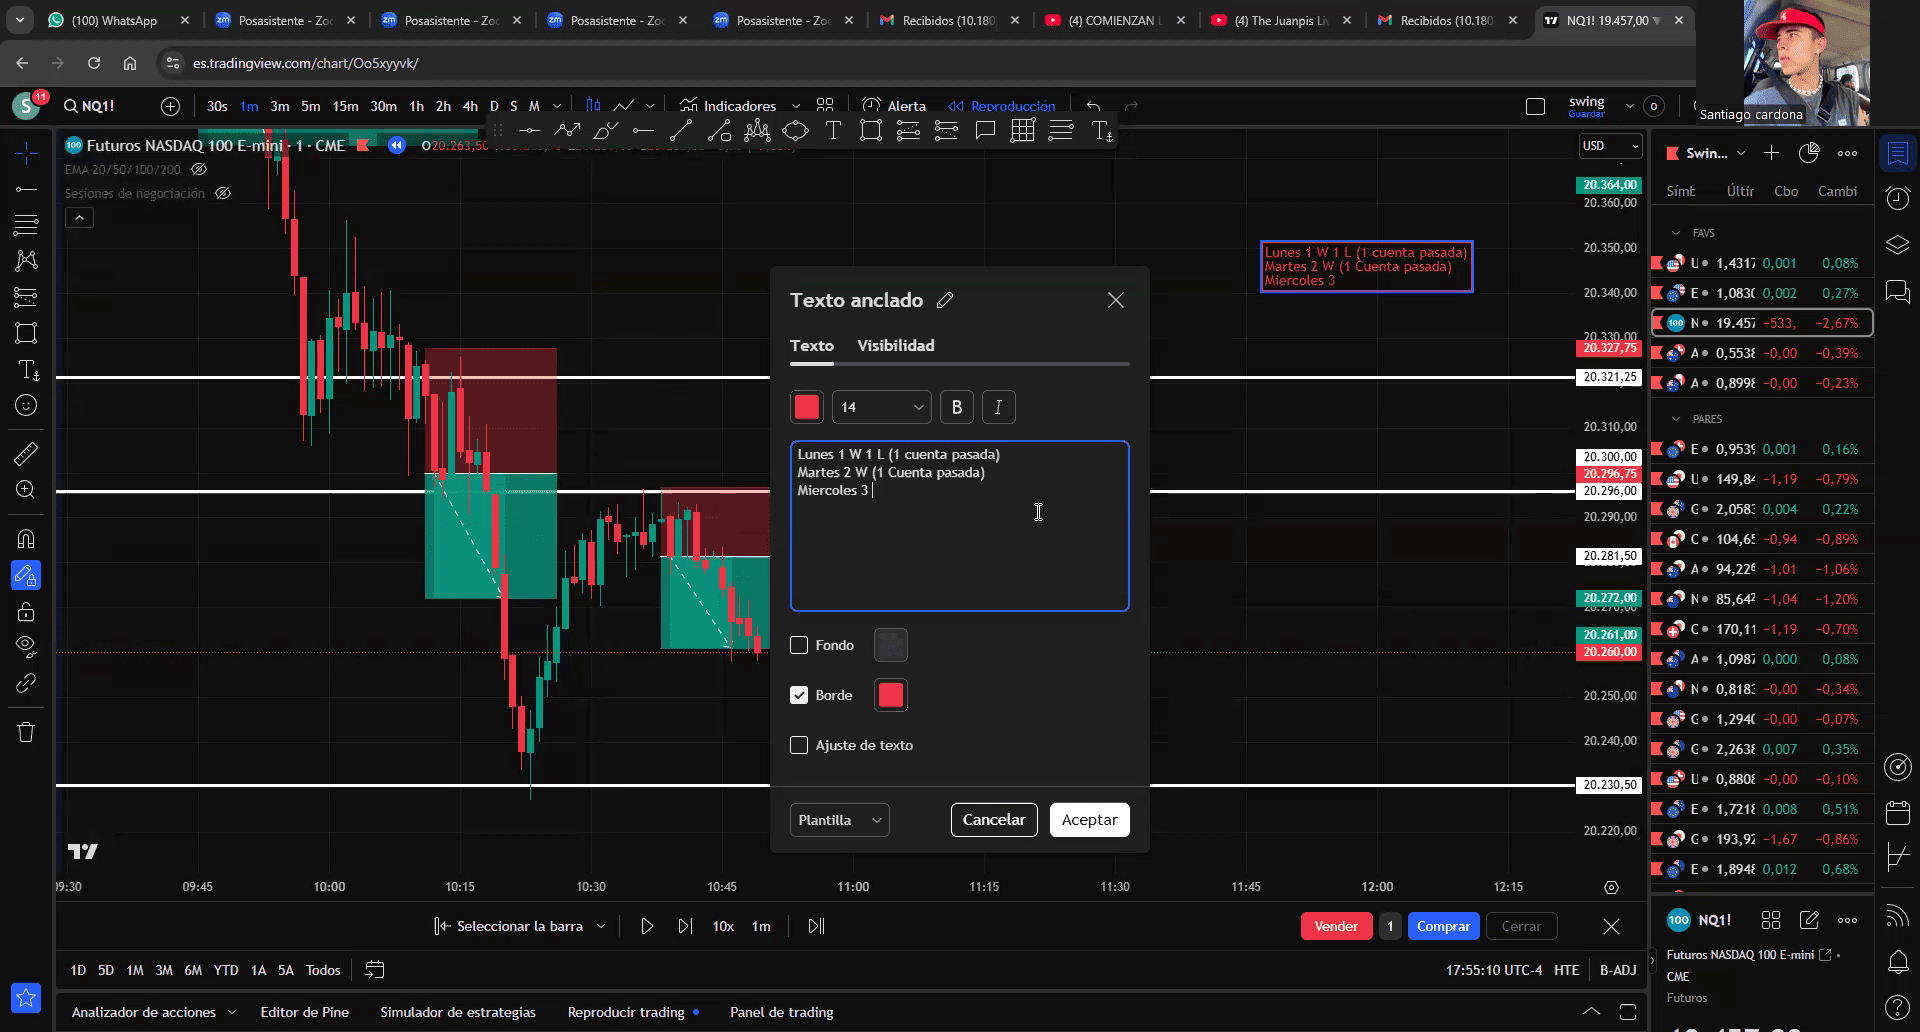Click the Cancelar button

994,820
